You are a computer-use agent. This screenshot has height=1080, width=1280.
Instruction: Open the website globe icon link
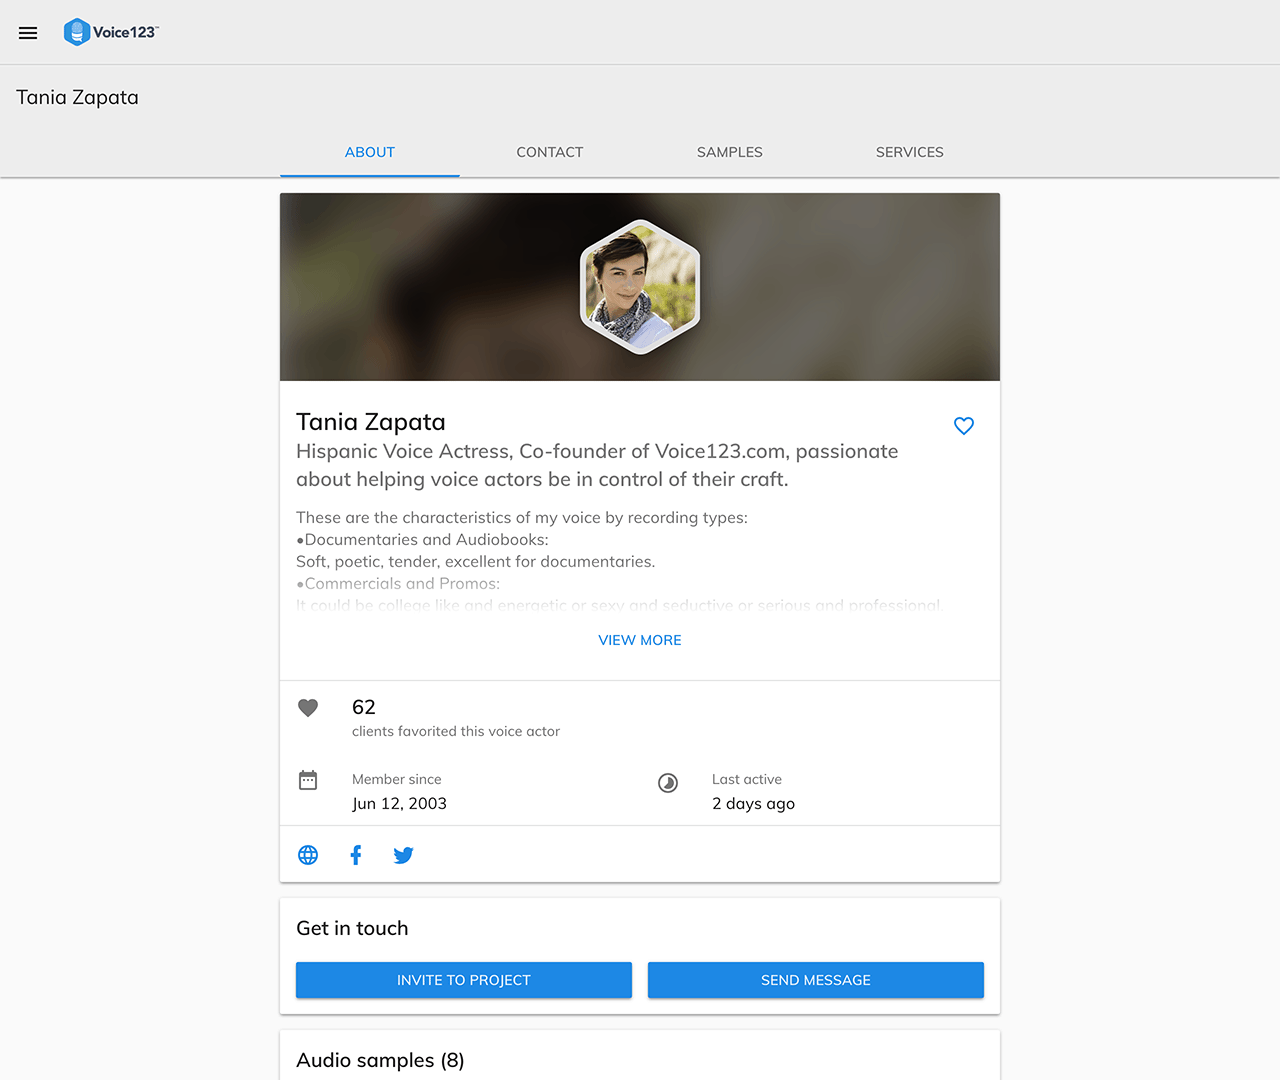[x=308, y=855]
